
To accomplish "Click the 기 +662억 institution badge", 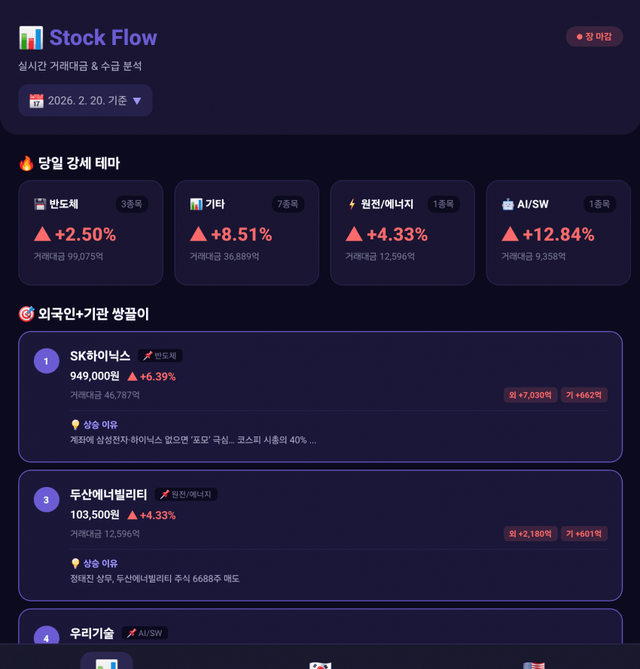I will (x=584, y=395).
